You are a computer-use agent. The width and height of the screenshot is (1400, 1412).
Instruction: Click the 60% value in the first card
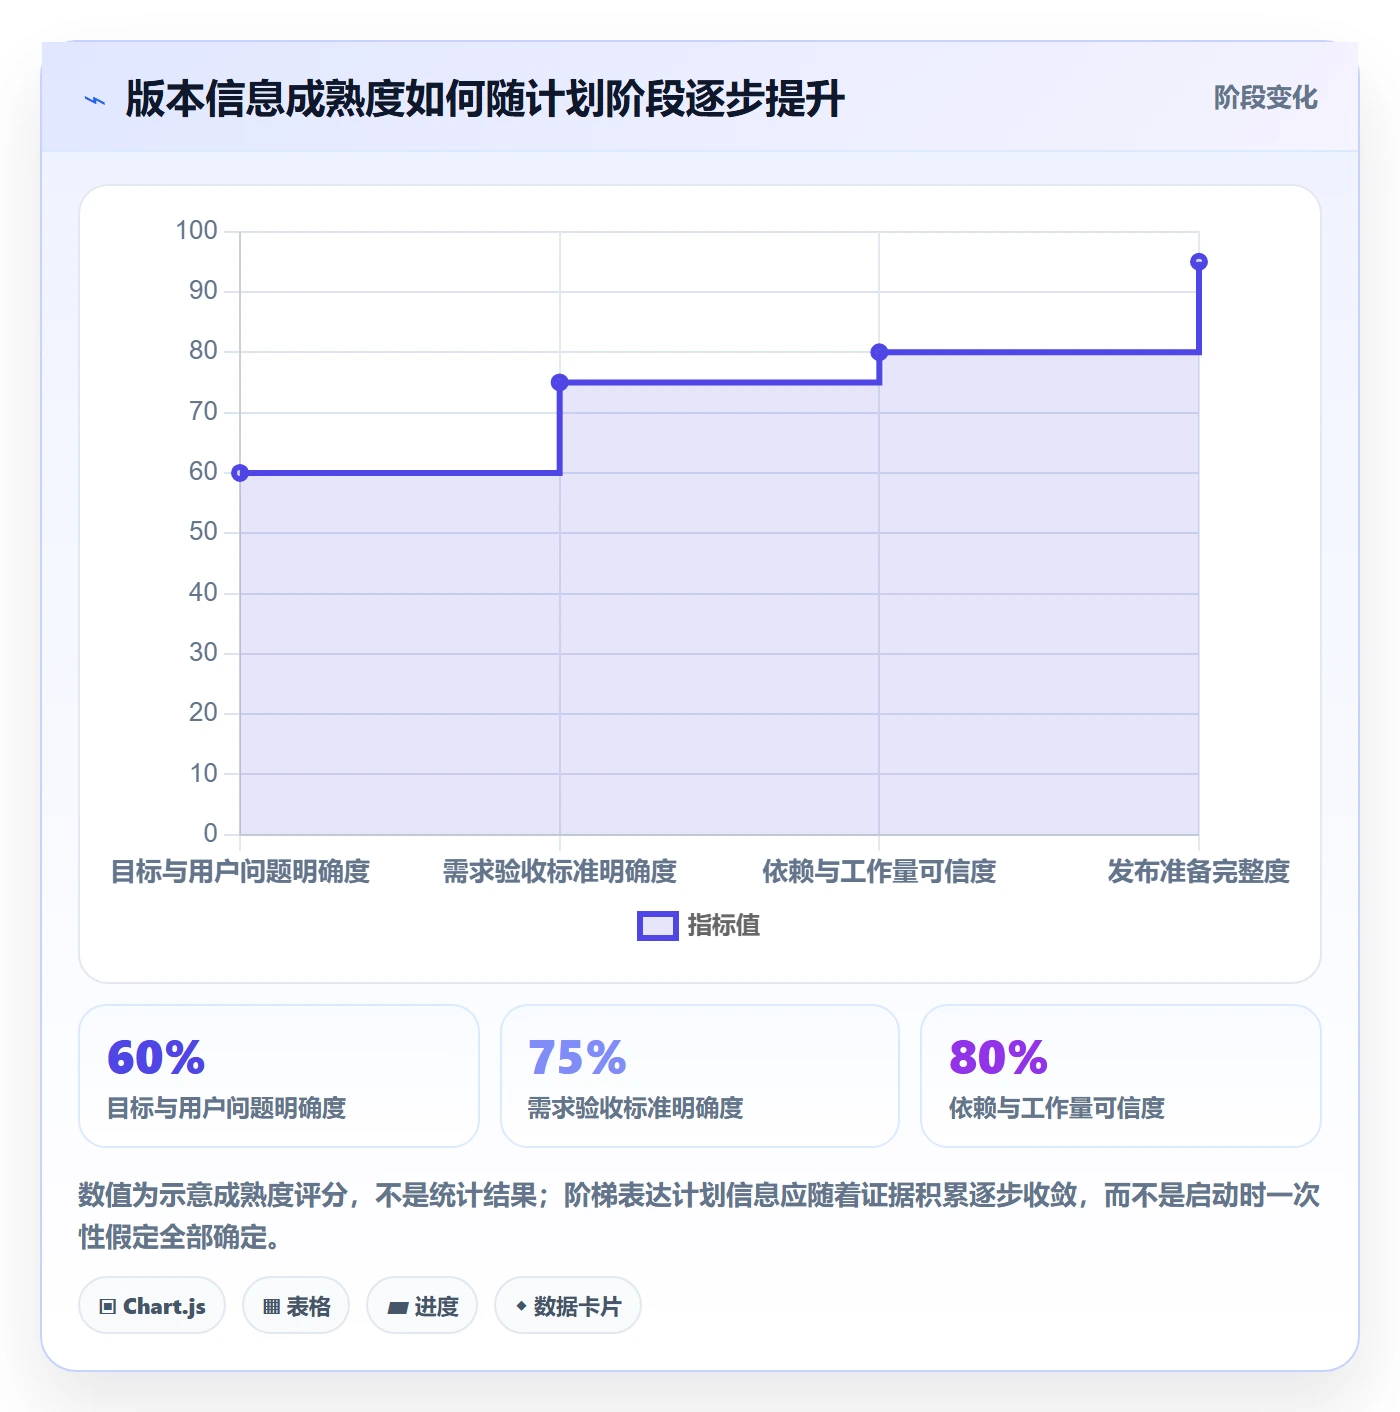pos(156,1058)
